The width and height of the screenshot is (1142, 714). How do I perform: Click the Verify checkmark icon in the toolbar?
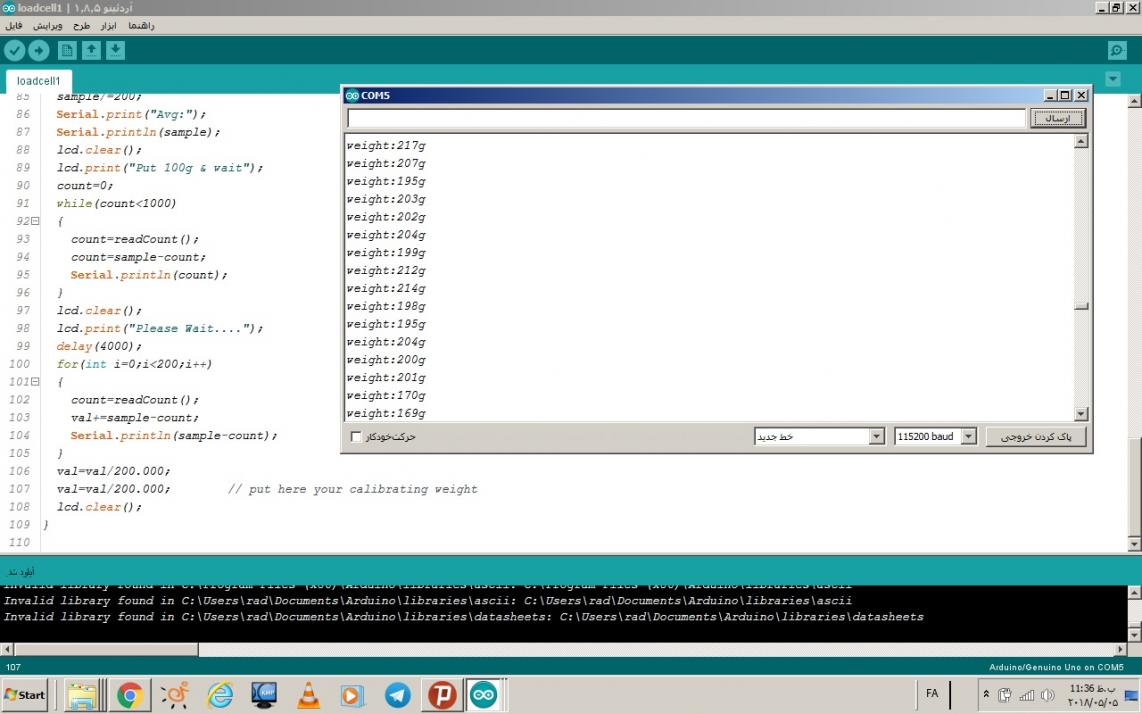[x=15, y=51]
